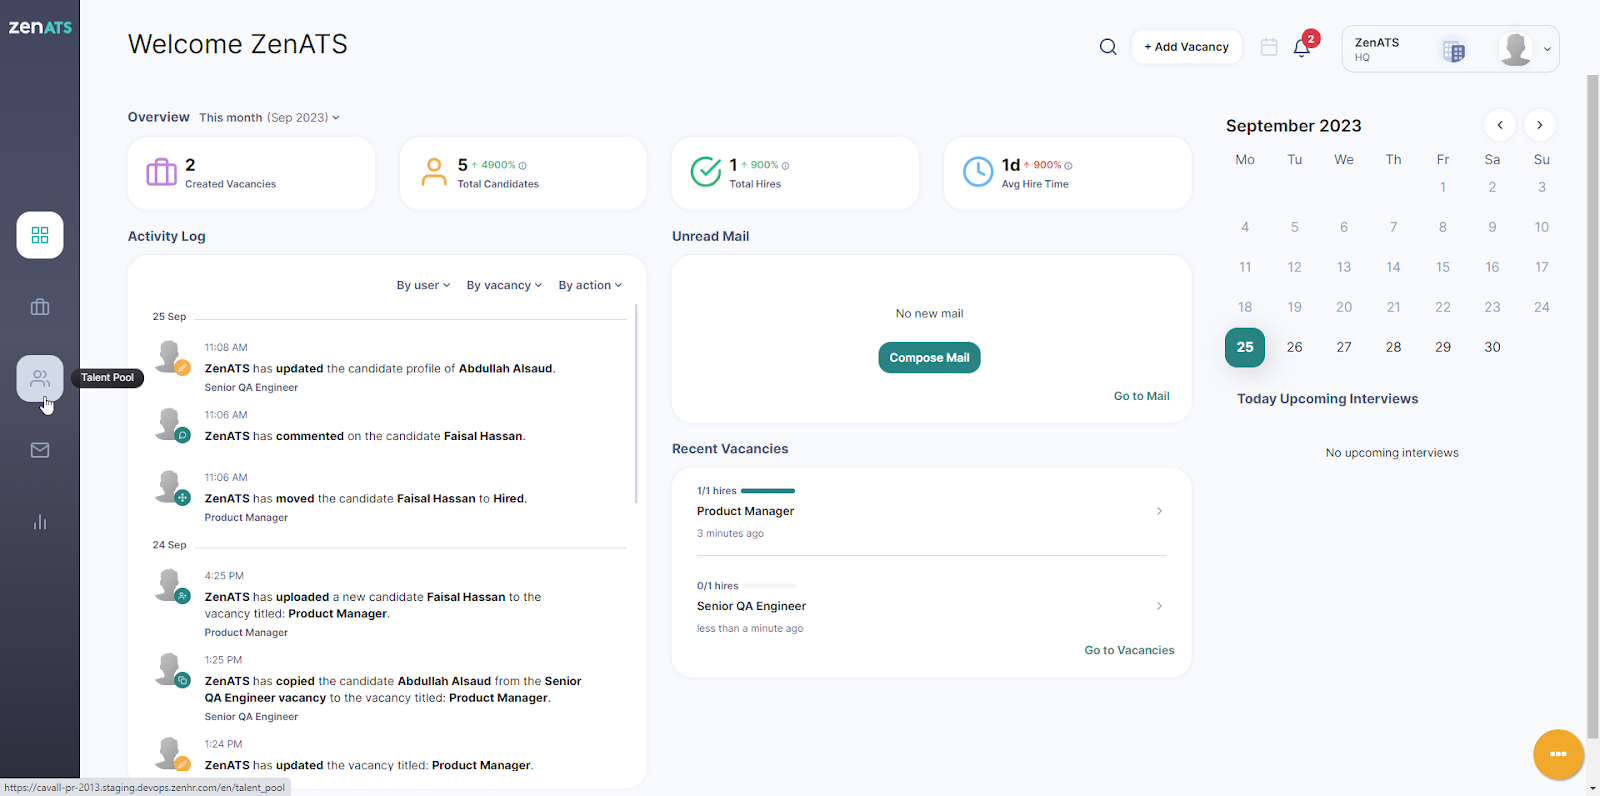Expand the user account menu chevron
The height and width of the screenshot is (796, 1600).
point(1547,49)
